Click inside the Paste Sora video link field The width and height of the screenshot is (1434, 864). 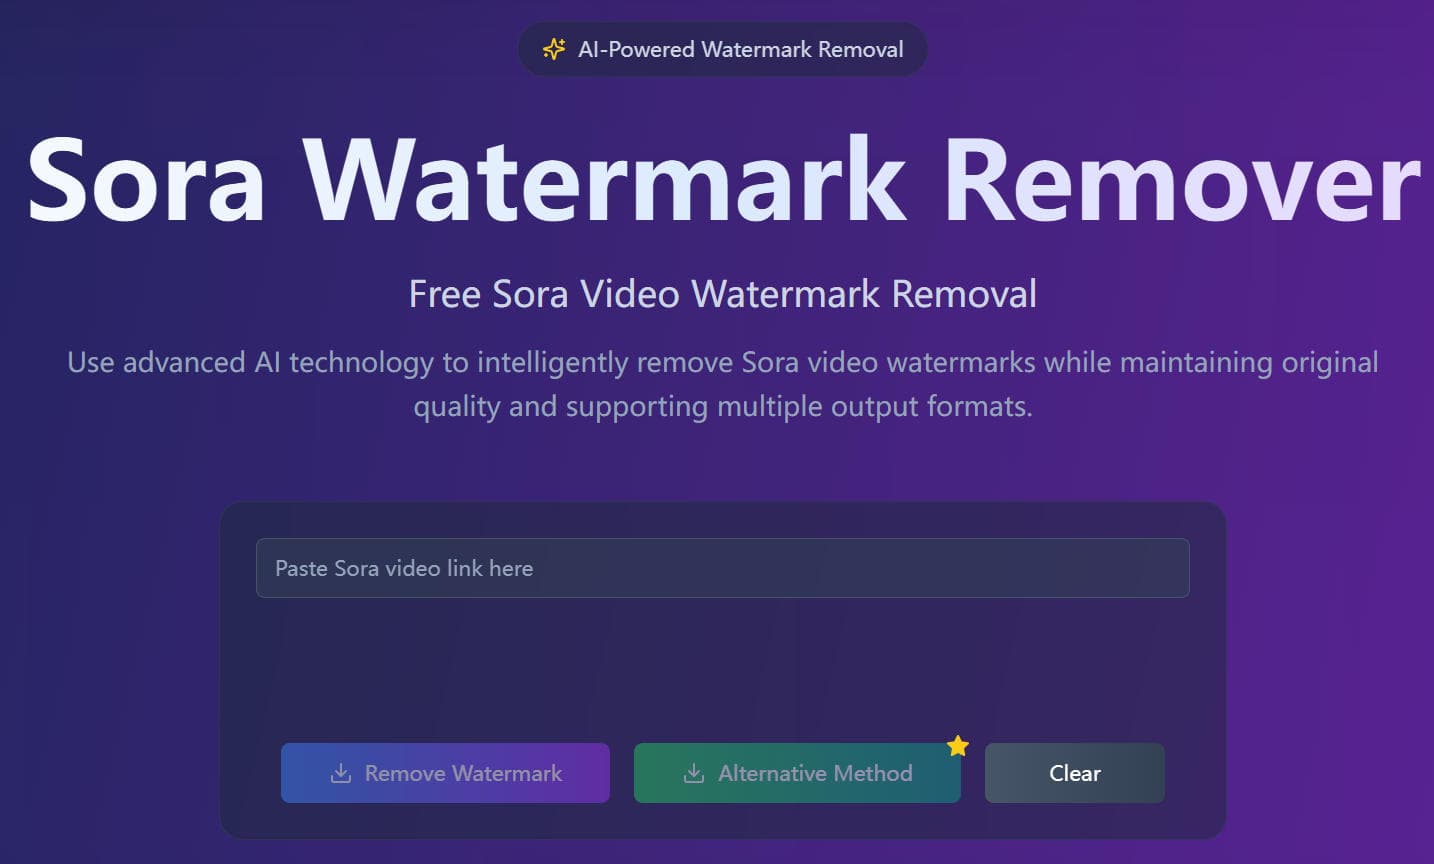(722, 568)
